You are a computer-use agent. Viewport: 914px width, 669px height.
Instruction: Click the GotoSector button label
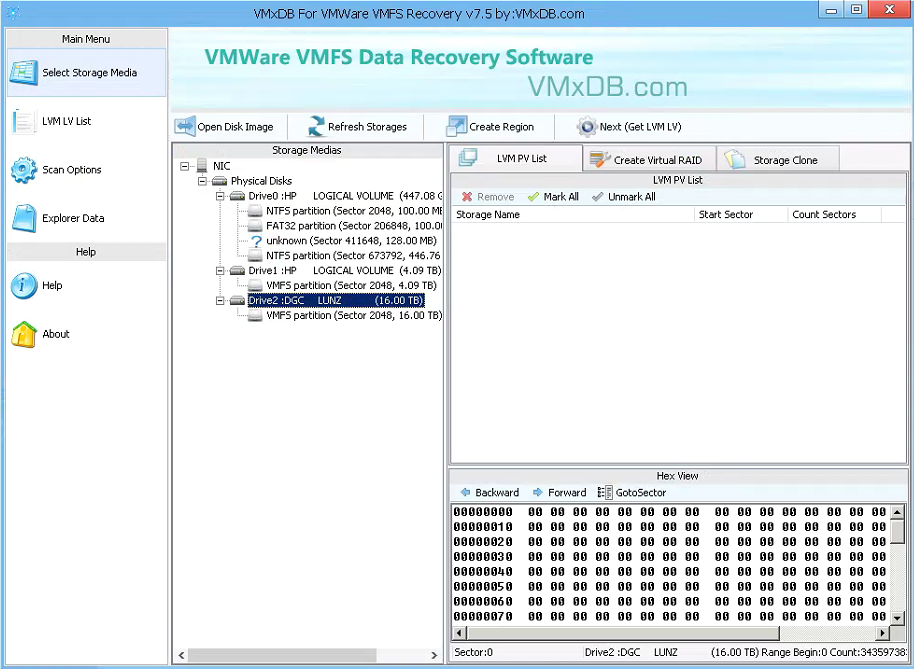tap(641, 492)
